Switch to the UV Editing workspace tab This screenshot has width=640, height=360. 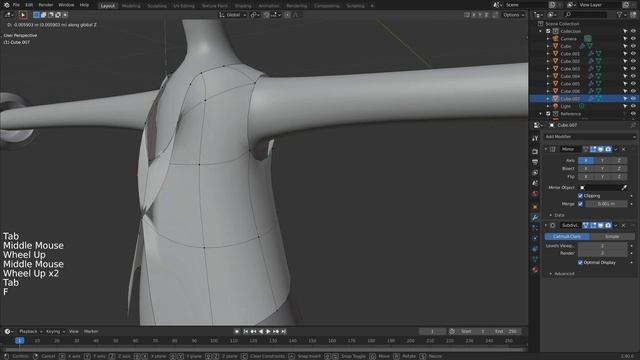point(184,6)
